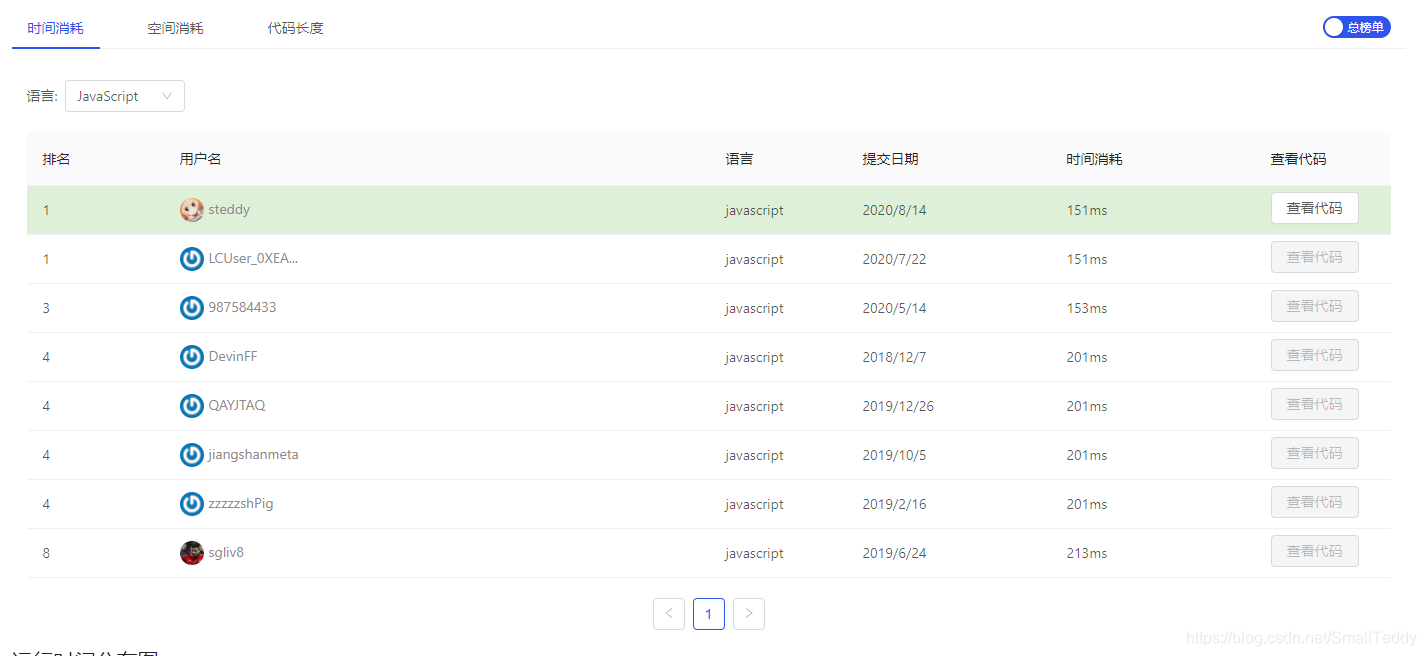Click the next page arrow

tap(749, 613)
